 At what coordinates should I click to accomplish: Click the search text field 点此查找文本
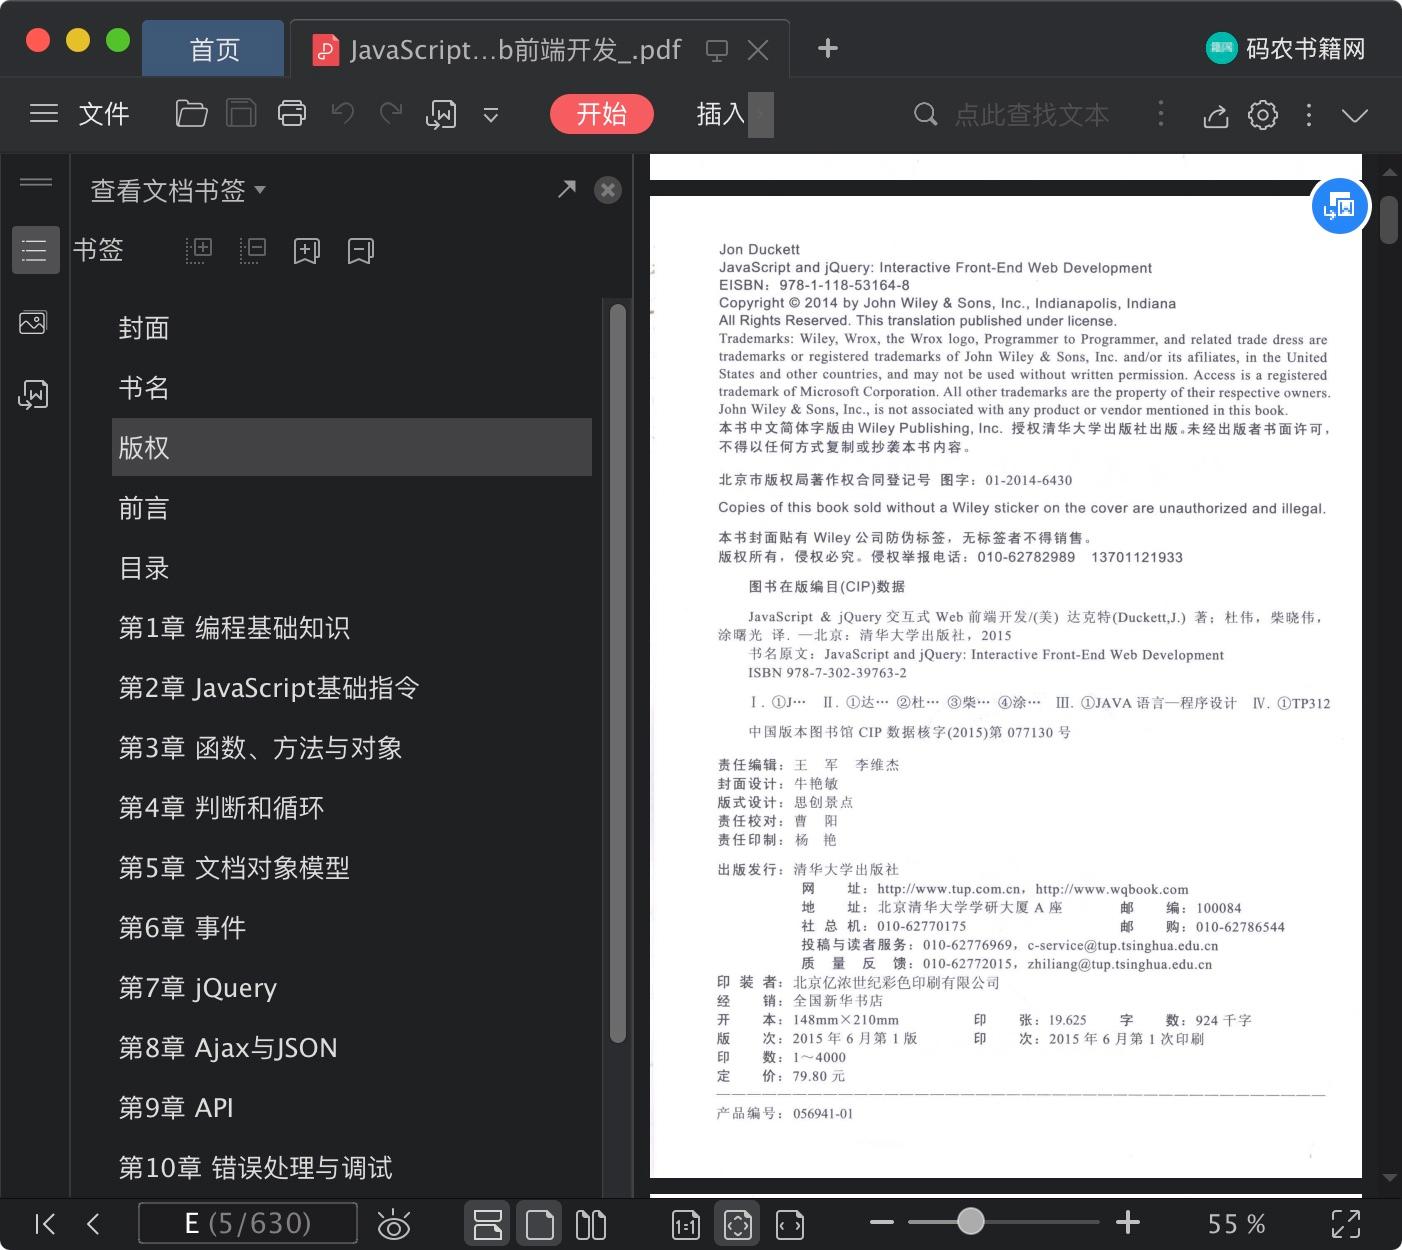click(1031, 114)
